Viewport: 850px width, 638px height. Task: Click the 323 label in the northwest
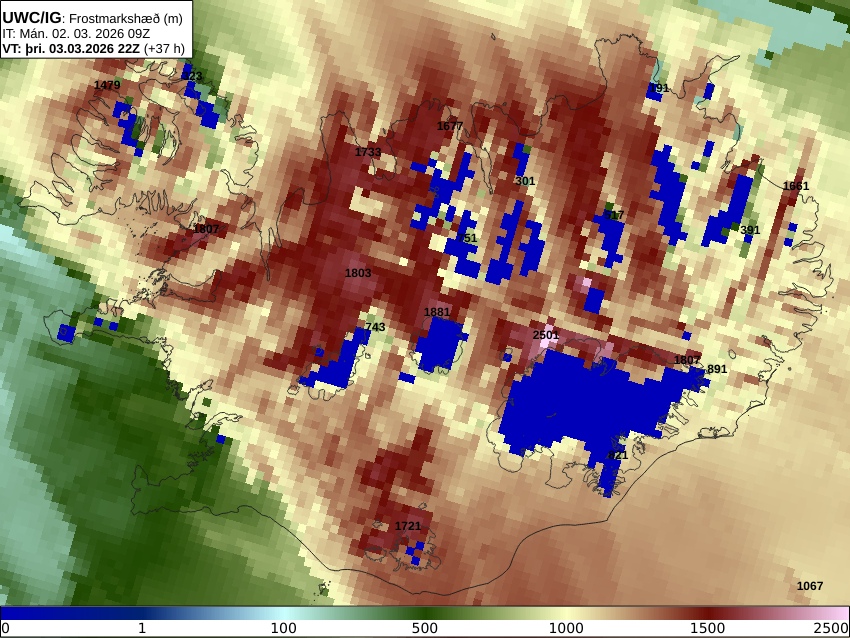tap(192, 76)
